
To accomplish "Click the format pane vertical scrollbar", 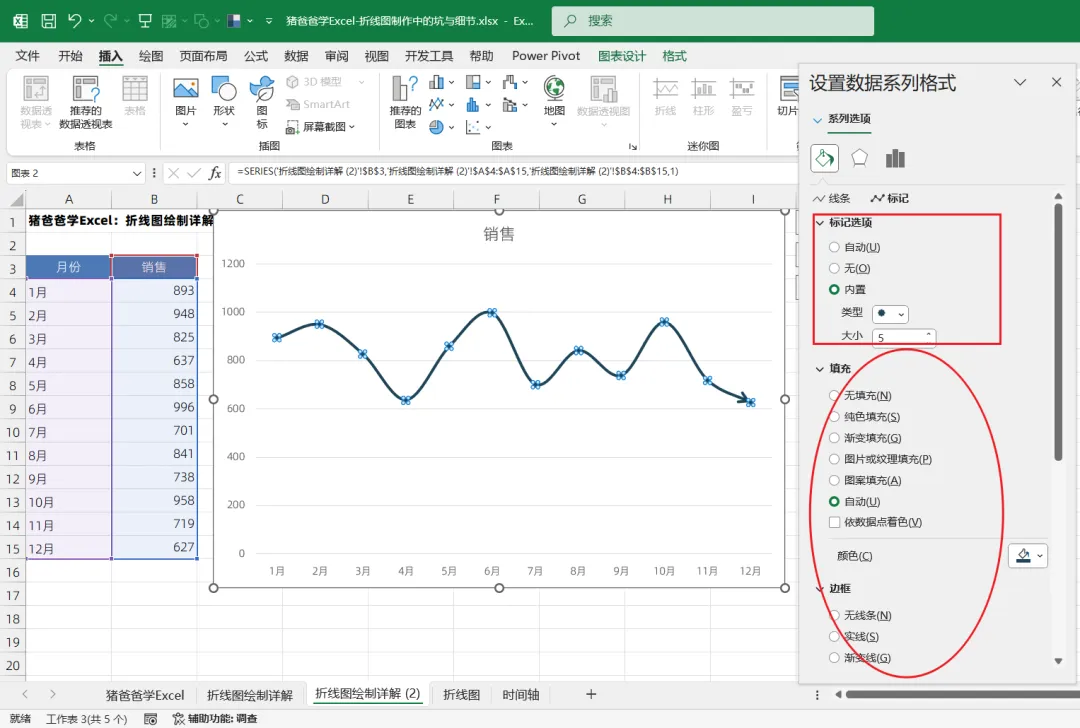I will pos(1058,331).
